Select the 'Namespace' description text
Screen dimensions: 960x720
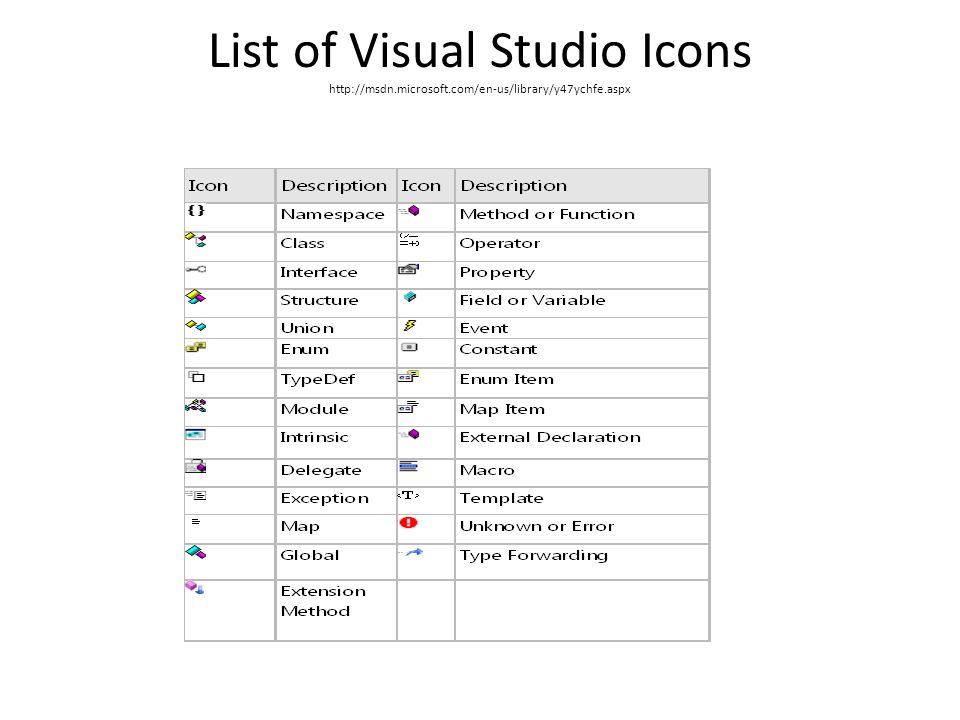coord(332,214)
